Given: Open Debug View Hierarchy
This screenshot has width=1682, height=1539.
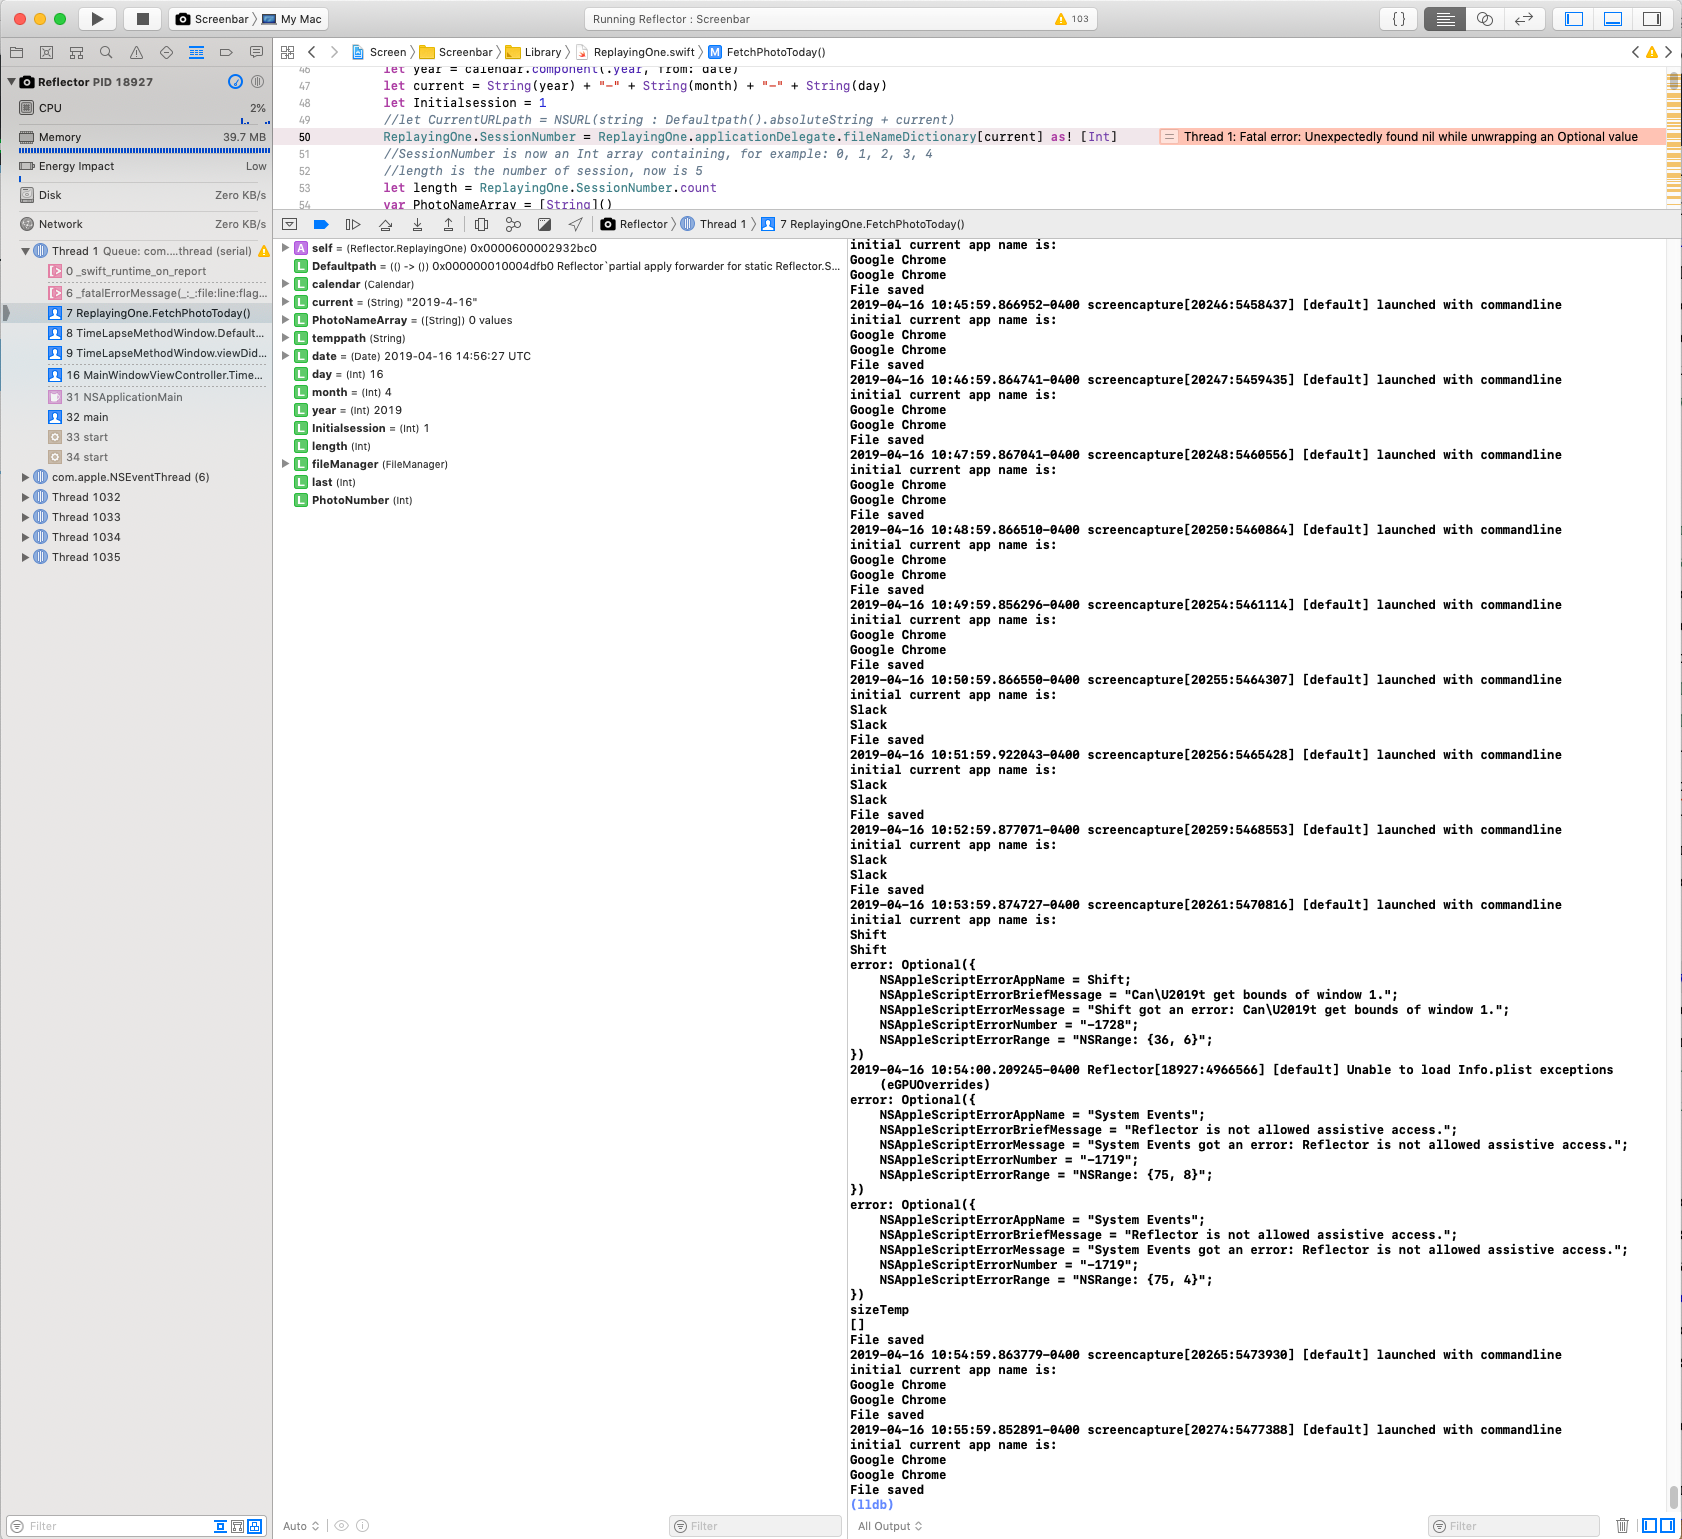Looking at the screenshot, I should [x=481, y=224].
